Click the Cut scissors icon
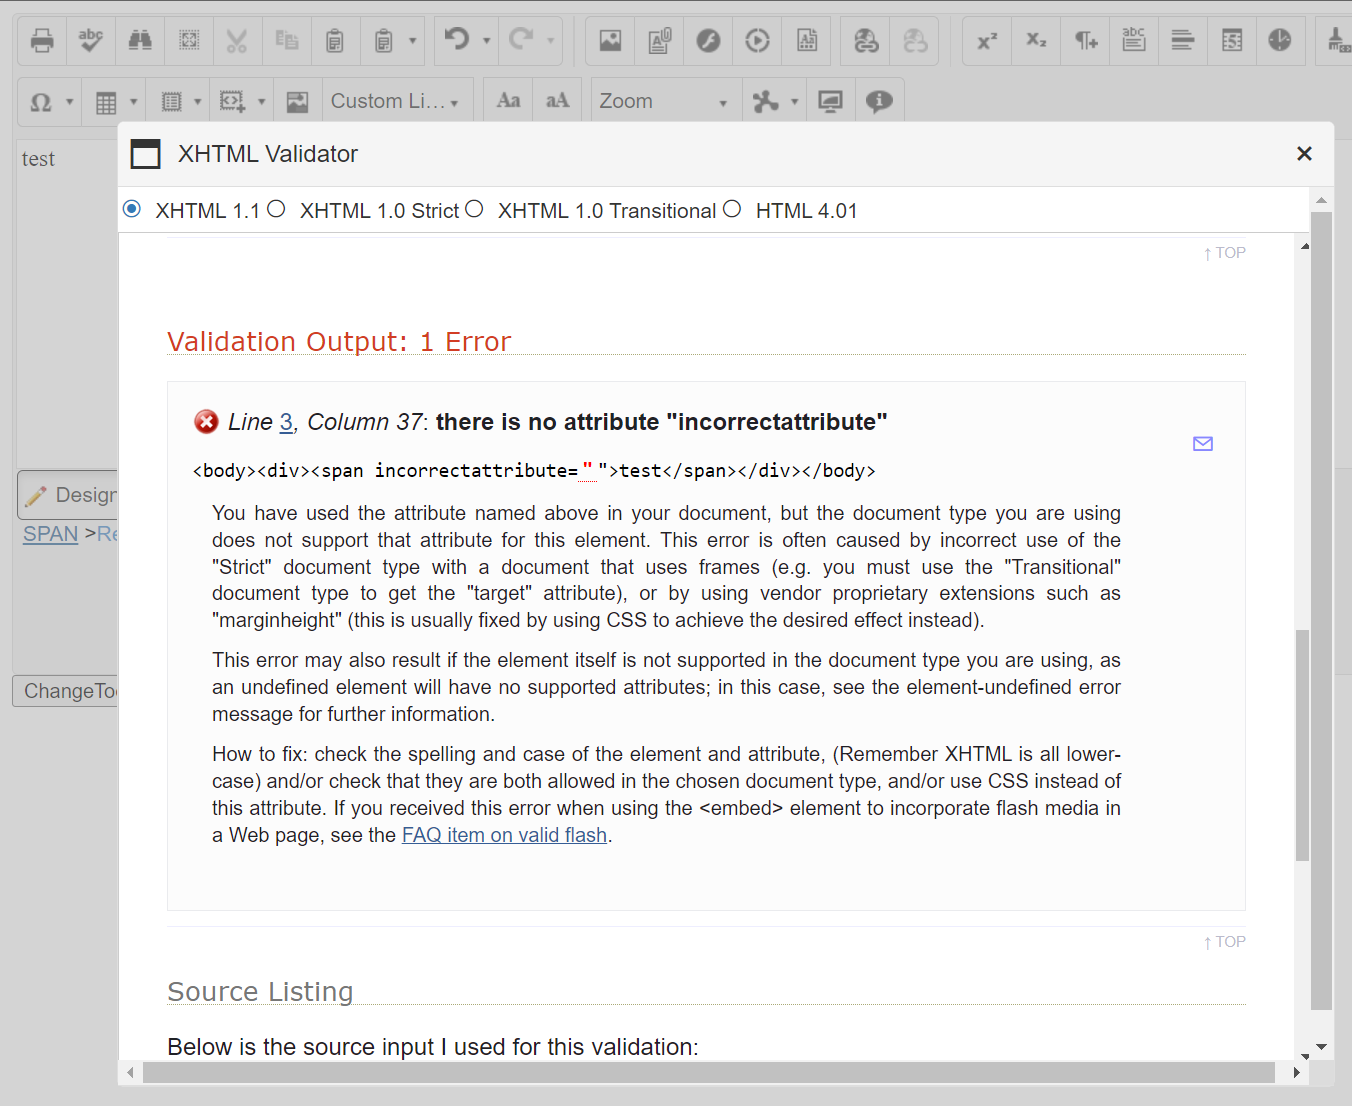Viewport: 1352px width, 1106px height. [237, 41]
